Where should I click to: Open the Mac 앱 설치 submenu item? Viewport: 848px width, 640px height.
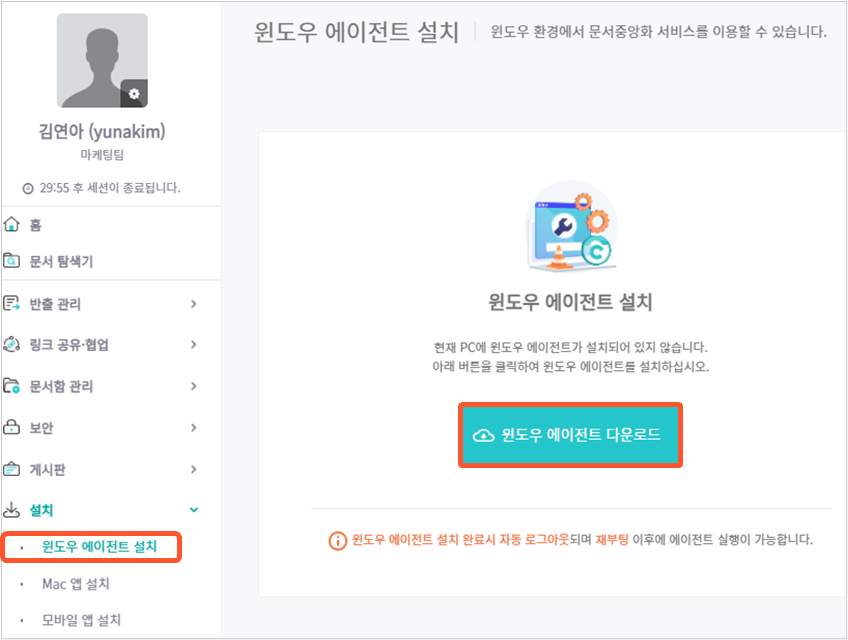point(76,584)
